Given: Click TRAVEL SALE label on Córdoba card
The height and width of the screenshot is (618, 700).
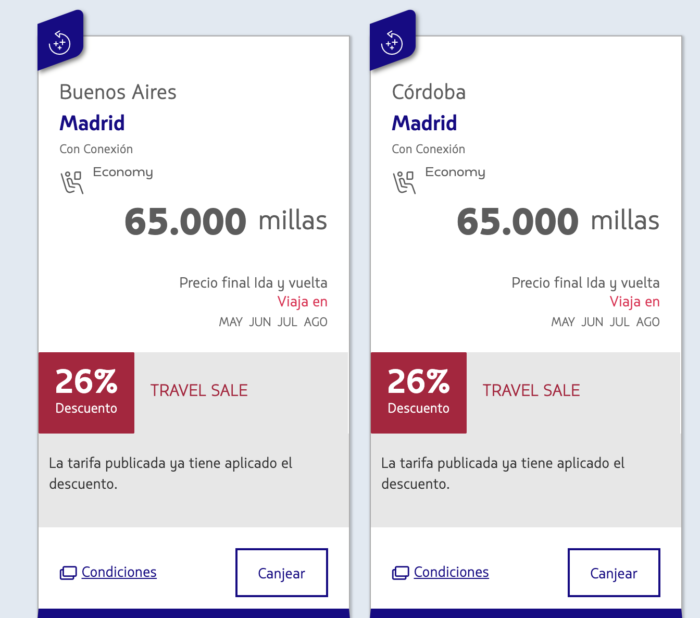Looking at the screenshot, I should click(x=531, y=390).
